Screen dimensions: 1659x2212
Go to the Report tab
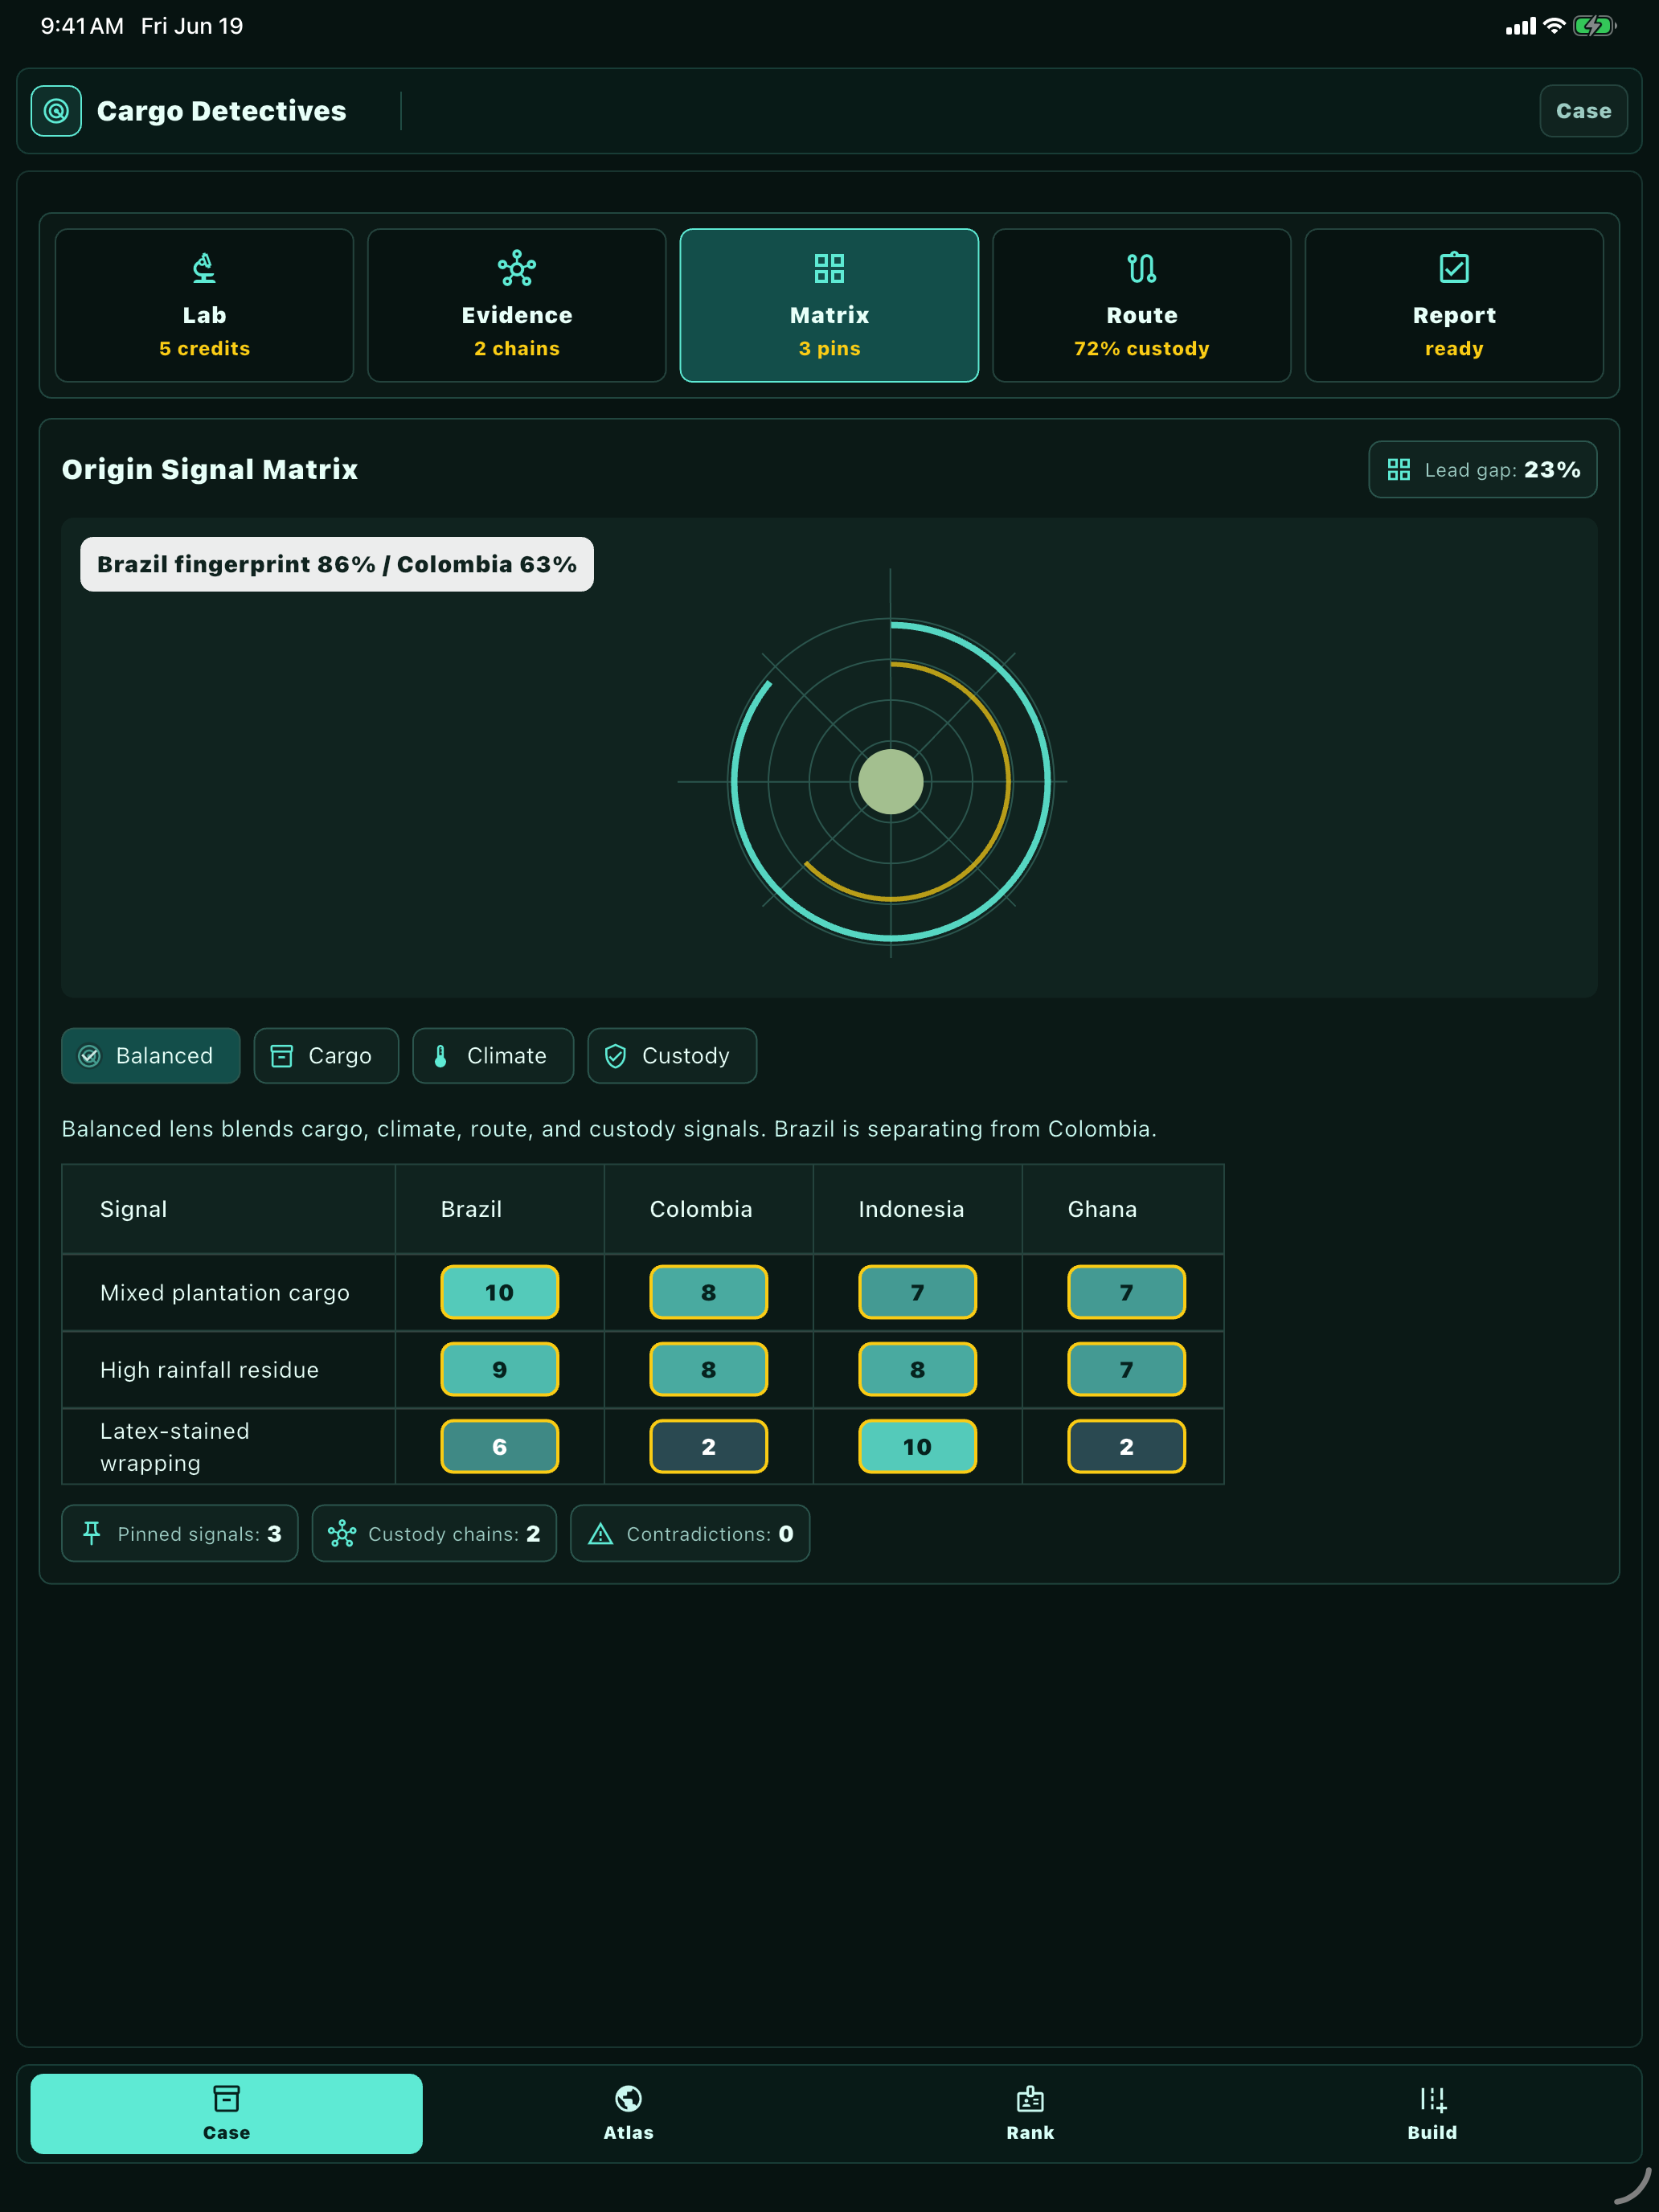(x=1454, y=305)
